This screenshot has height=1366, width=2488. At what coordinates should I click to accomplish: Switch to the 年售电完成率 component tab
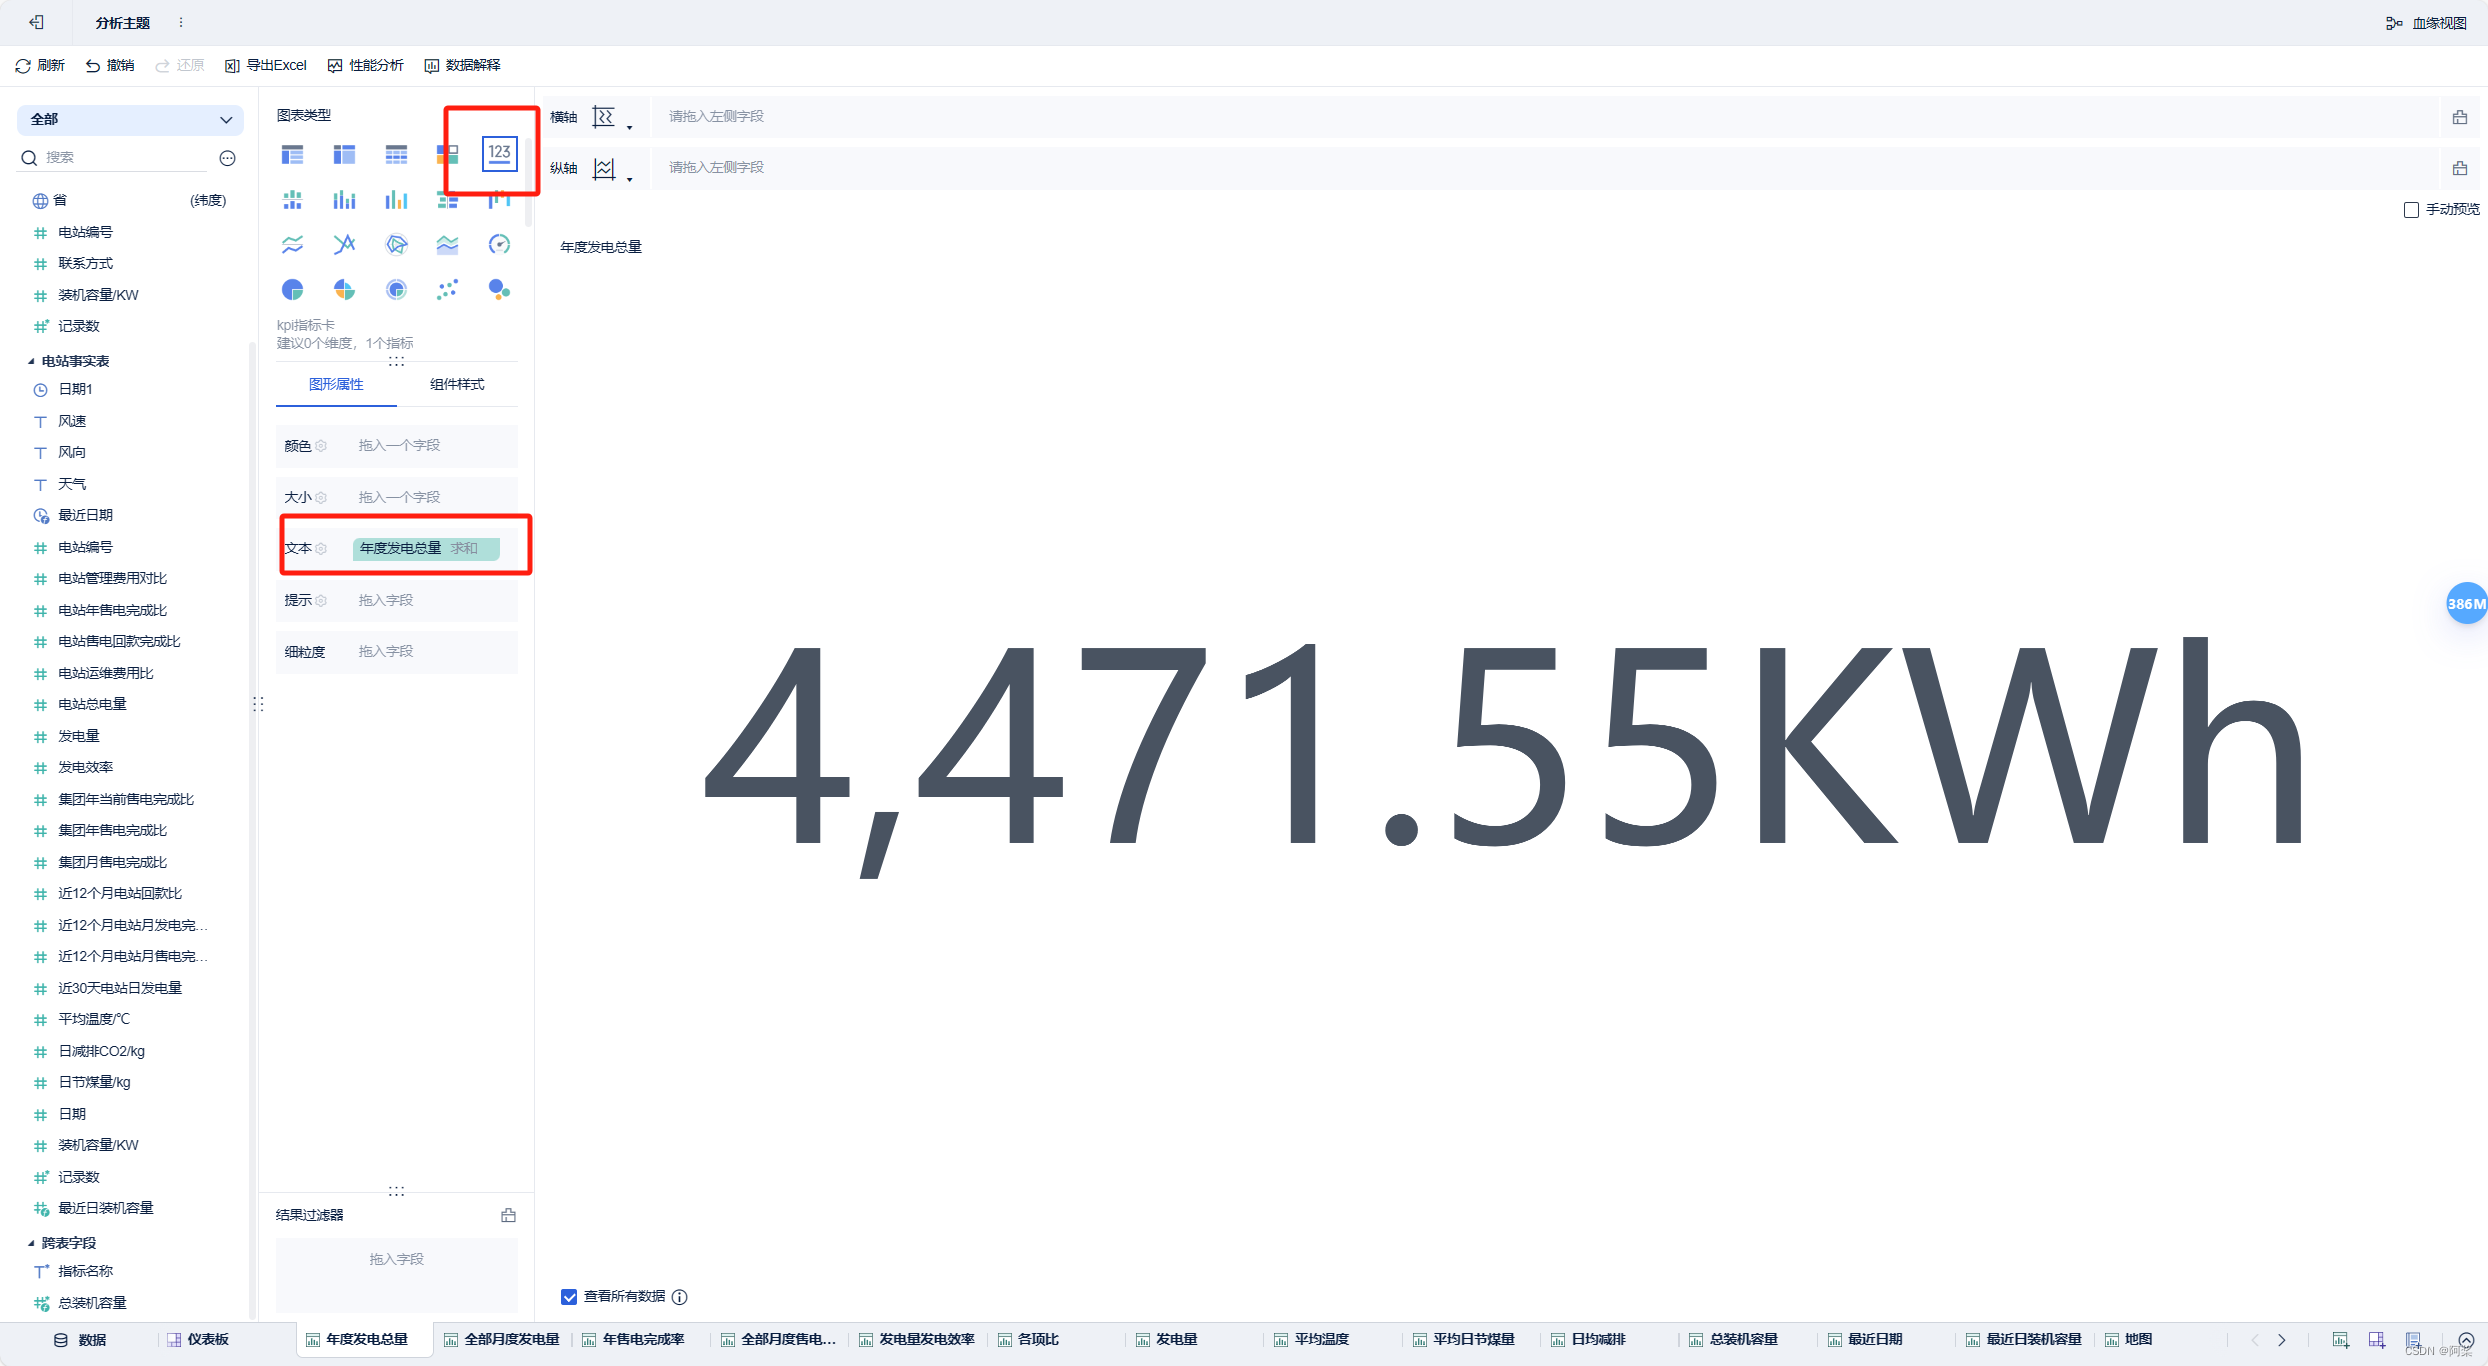point(634,1340)
